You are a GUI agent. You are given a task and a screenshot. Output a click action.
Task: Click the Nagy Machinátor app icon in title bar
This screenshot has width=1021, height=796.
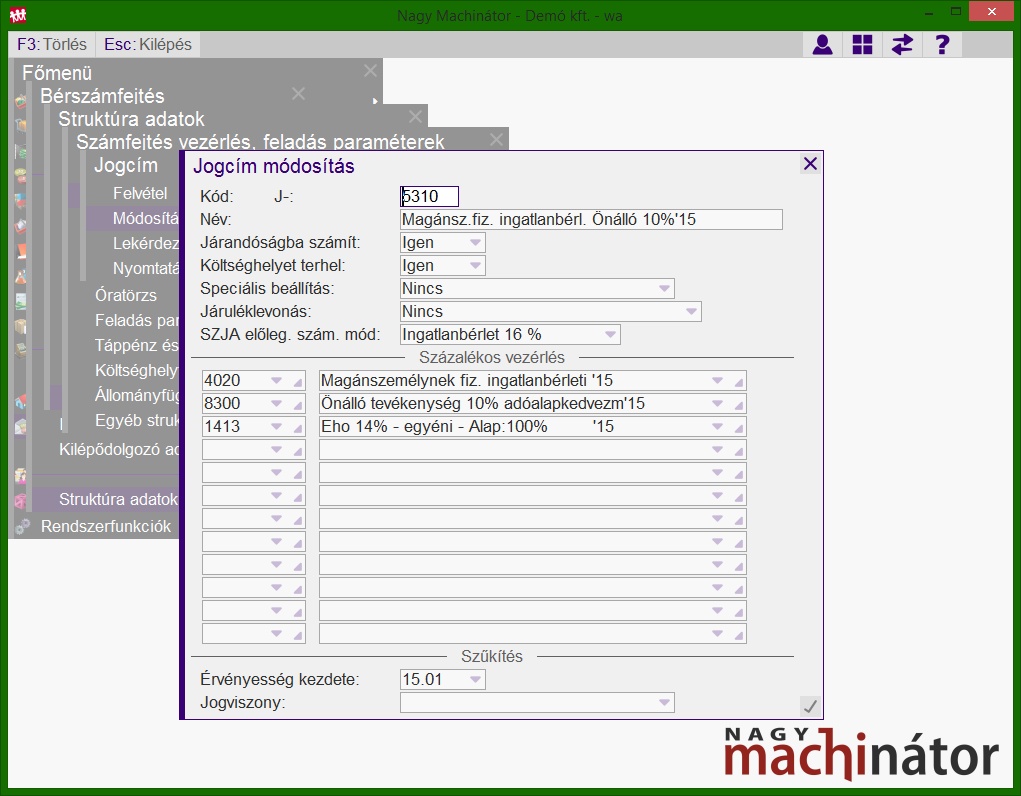(x=18, y=14)
